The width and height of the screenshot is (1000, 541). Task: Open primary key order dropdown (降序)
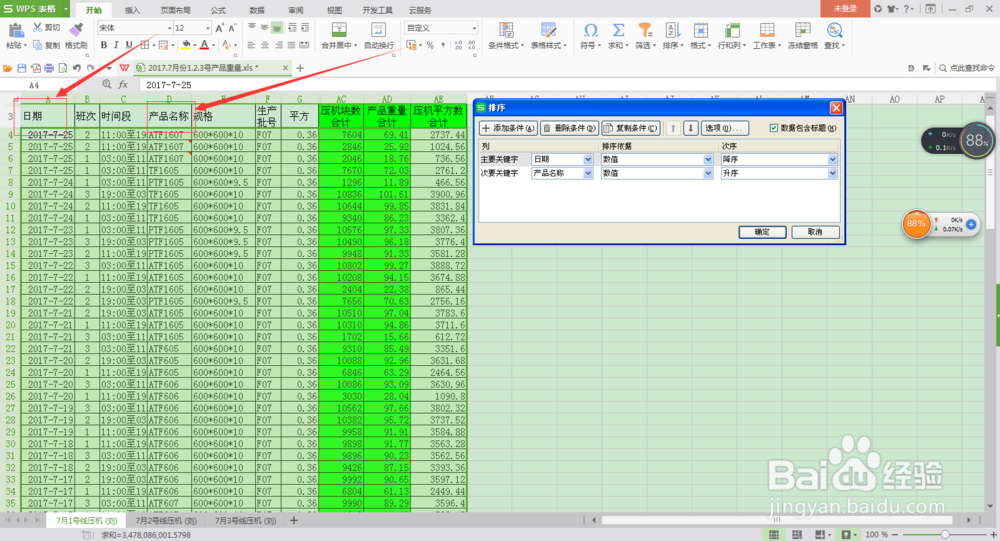tap(832, 159)
